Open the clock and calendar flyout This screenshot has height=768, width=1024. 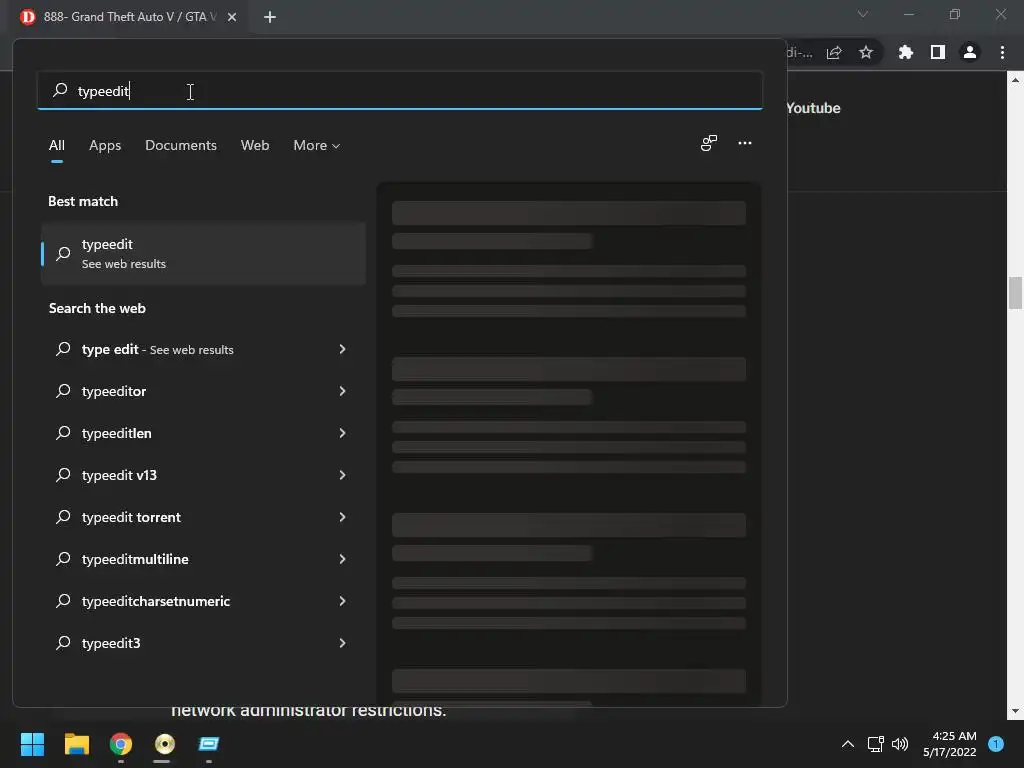[950, 744]
